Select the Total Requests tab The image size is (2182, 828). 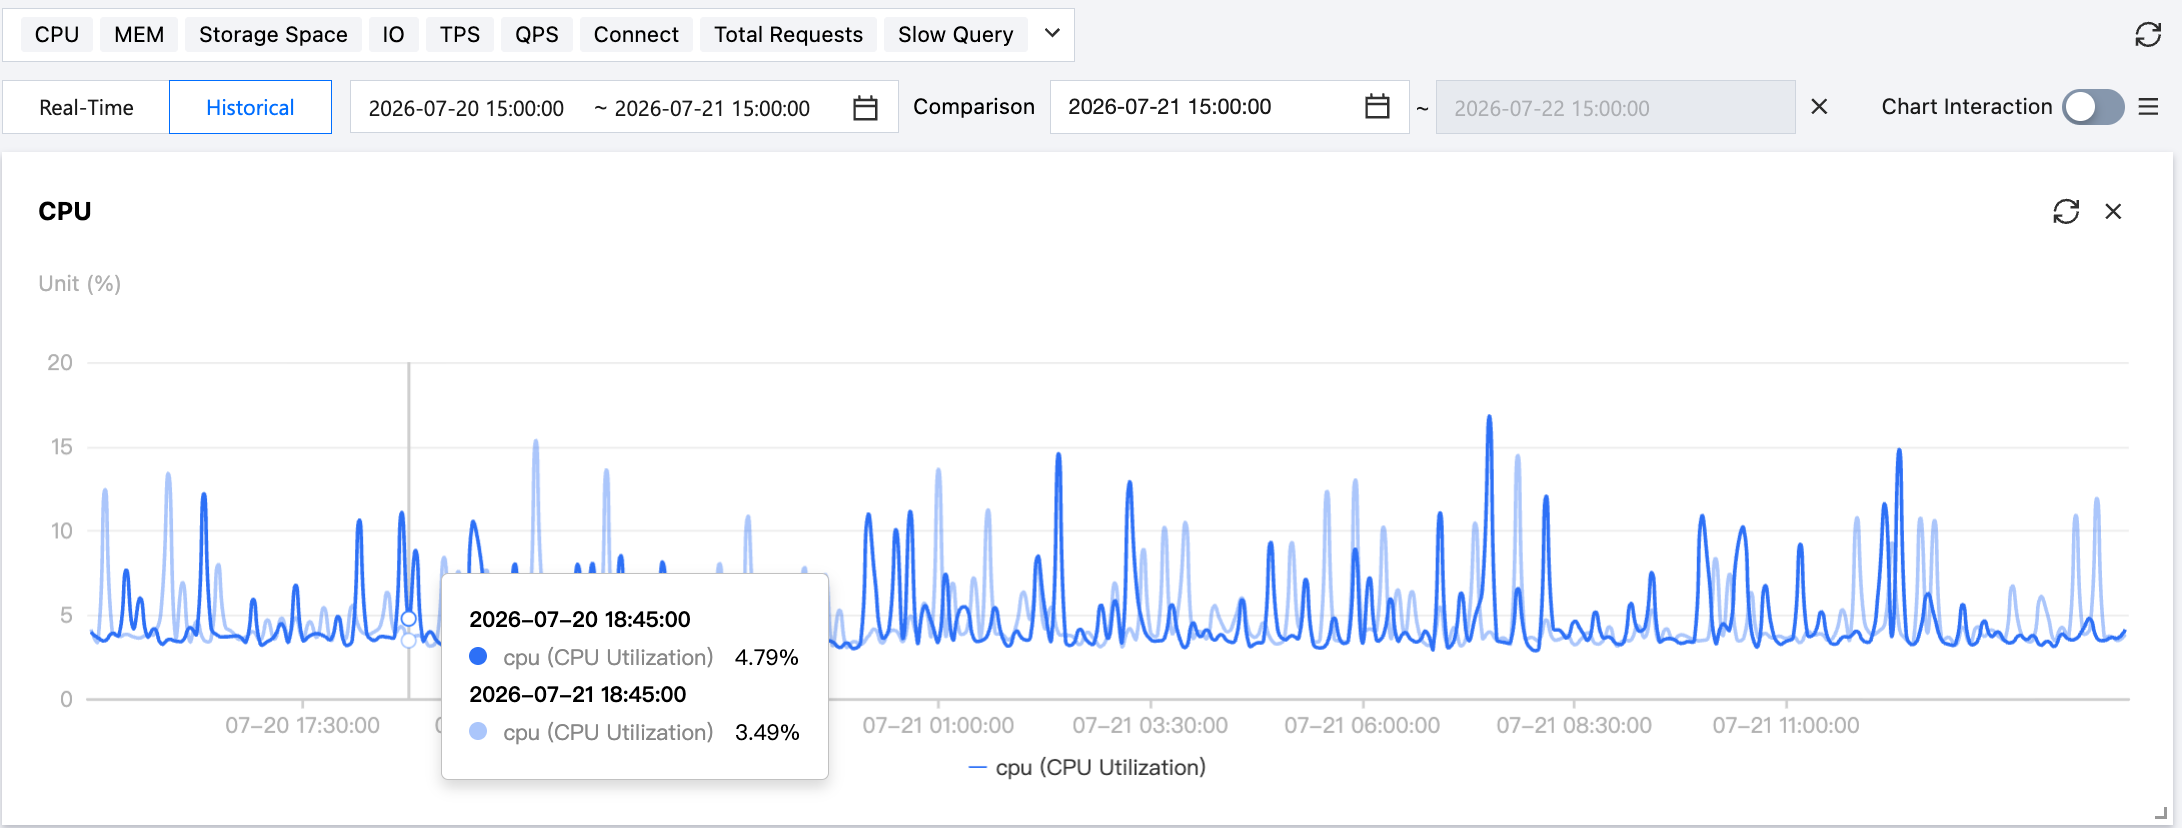click(x=788, y=35)
